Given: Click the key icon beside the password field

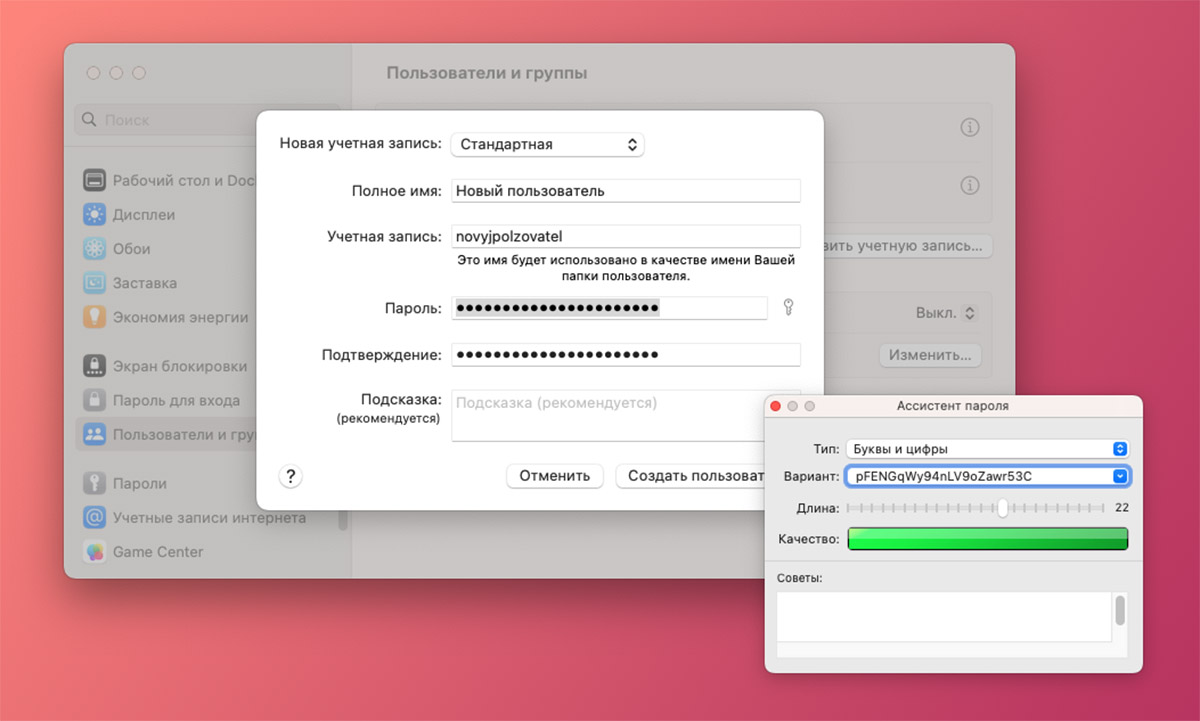Looking at the screenshot, I should pyautogui.click(x=788, y=308).
